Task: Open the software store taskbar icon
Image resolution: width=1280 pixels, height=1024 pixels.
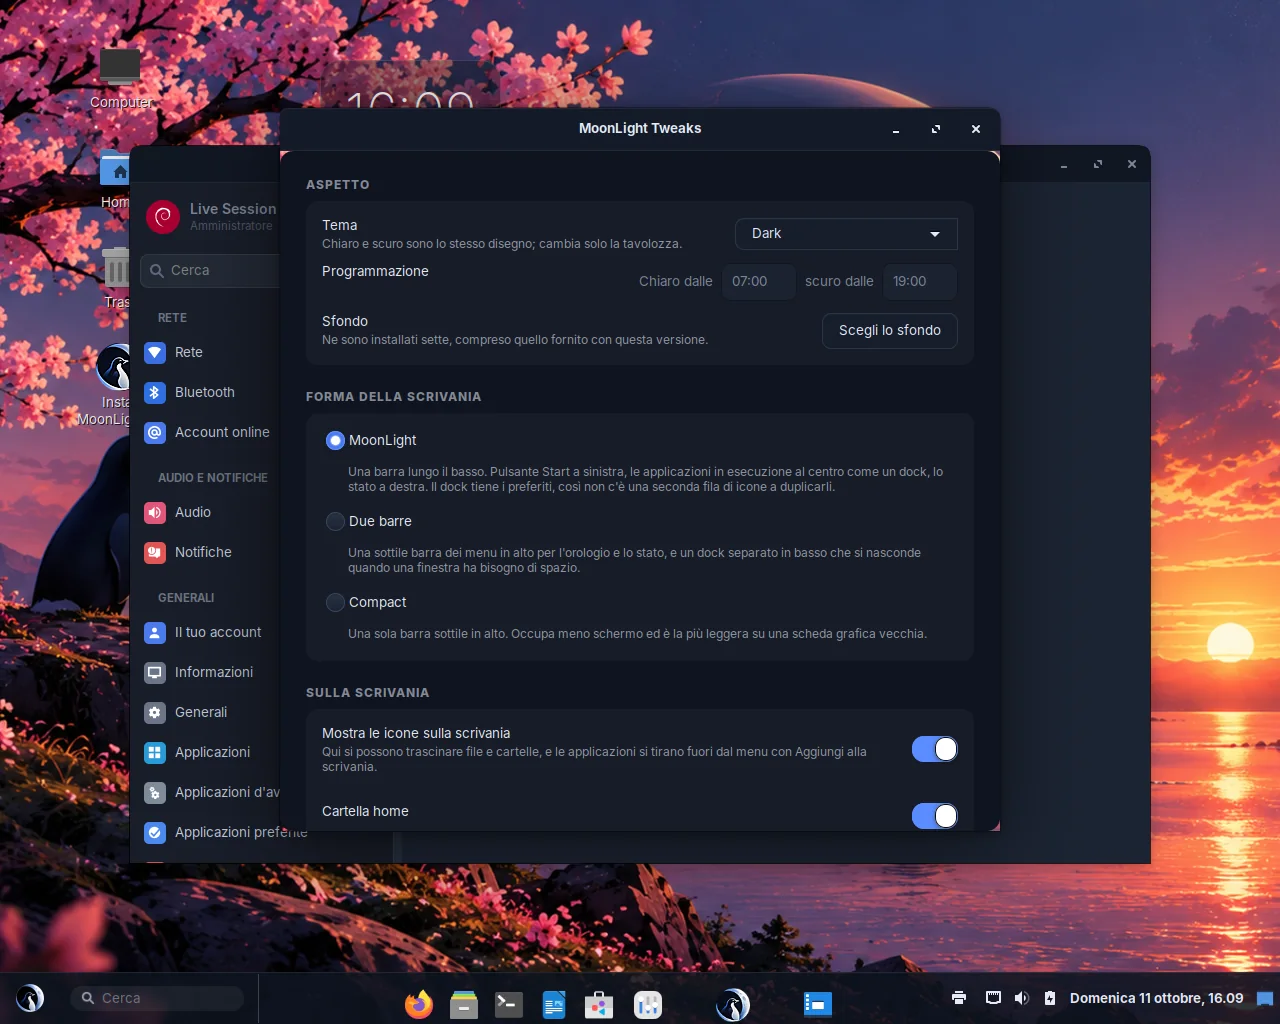Action: tap(599, 1003)
